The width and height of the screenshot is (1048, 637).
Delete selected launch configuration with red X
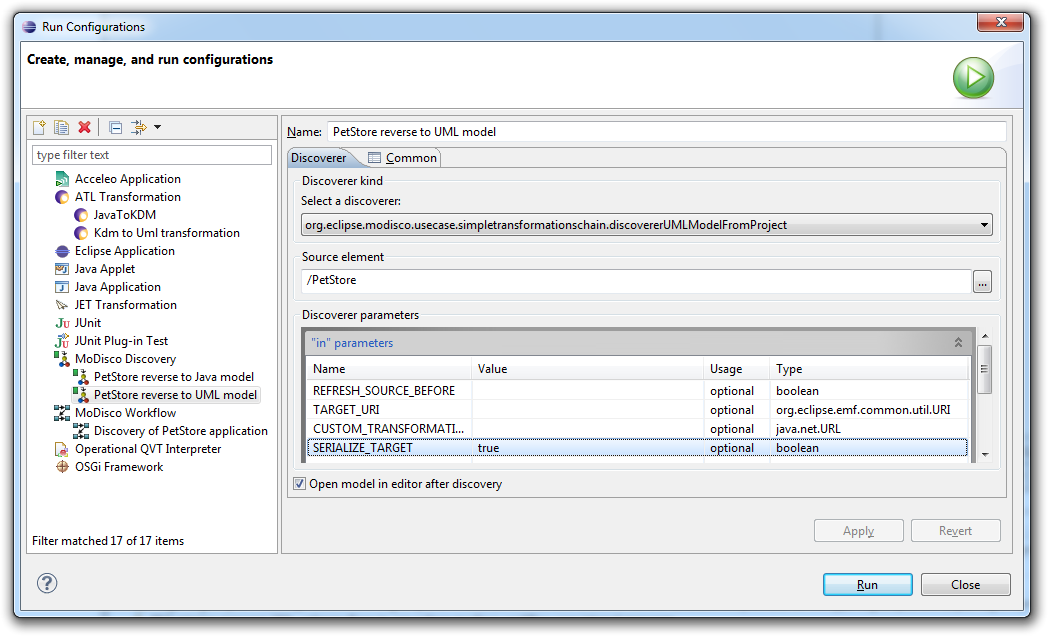(84, 127)
